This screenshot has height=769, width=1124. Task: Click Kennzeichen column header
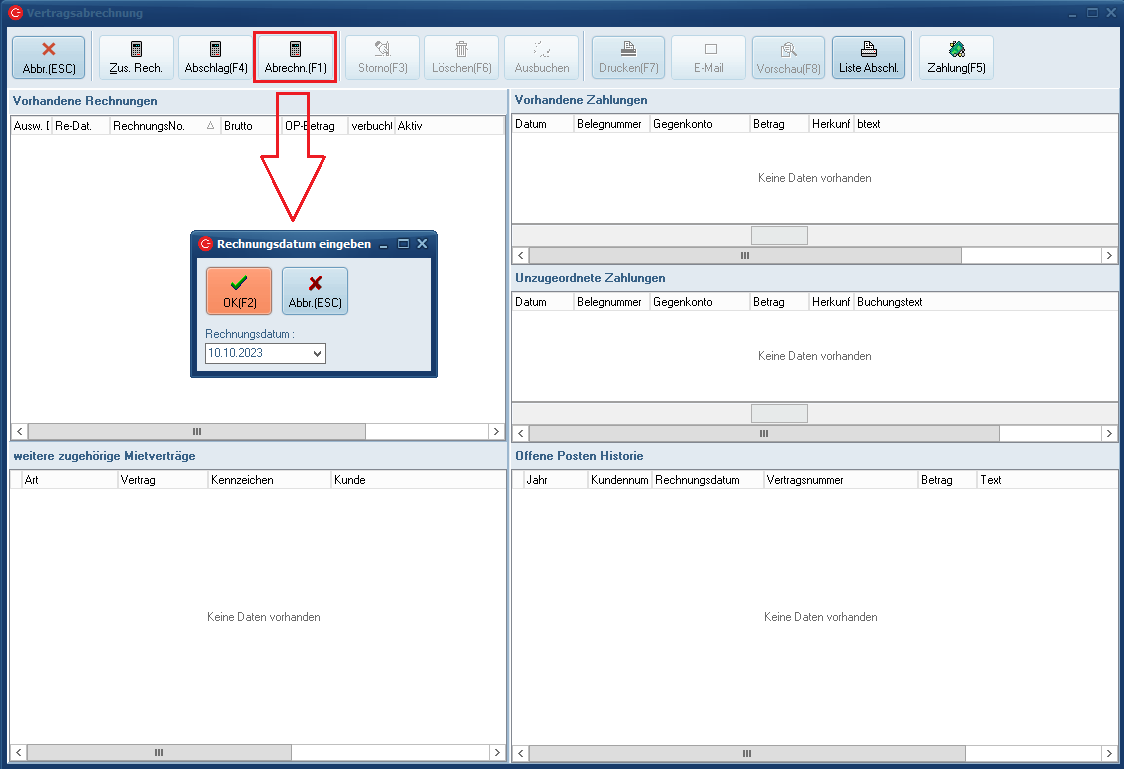coord(268,480)
